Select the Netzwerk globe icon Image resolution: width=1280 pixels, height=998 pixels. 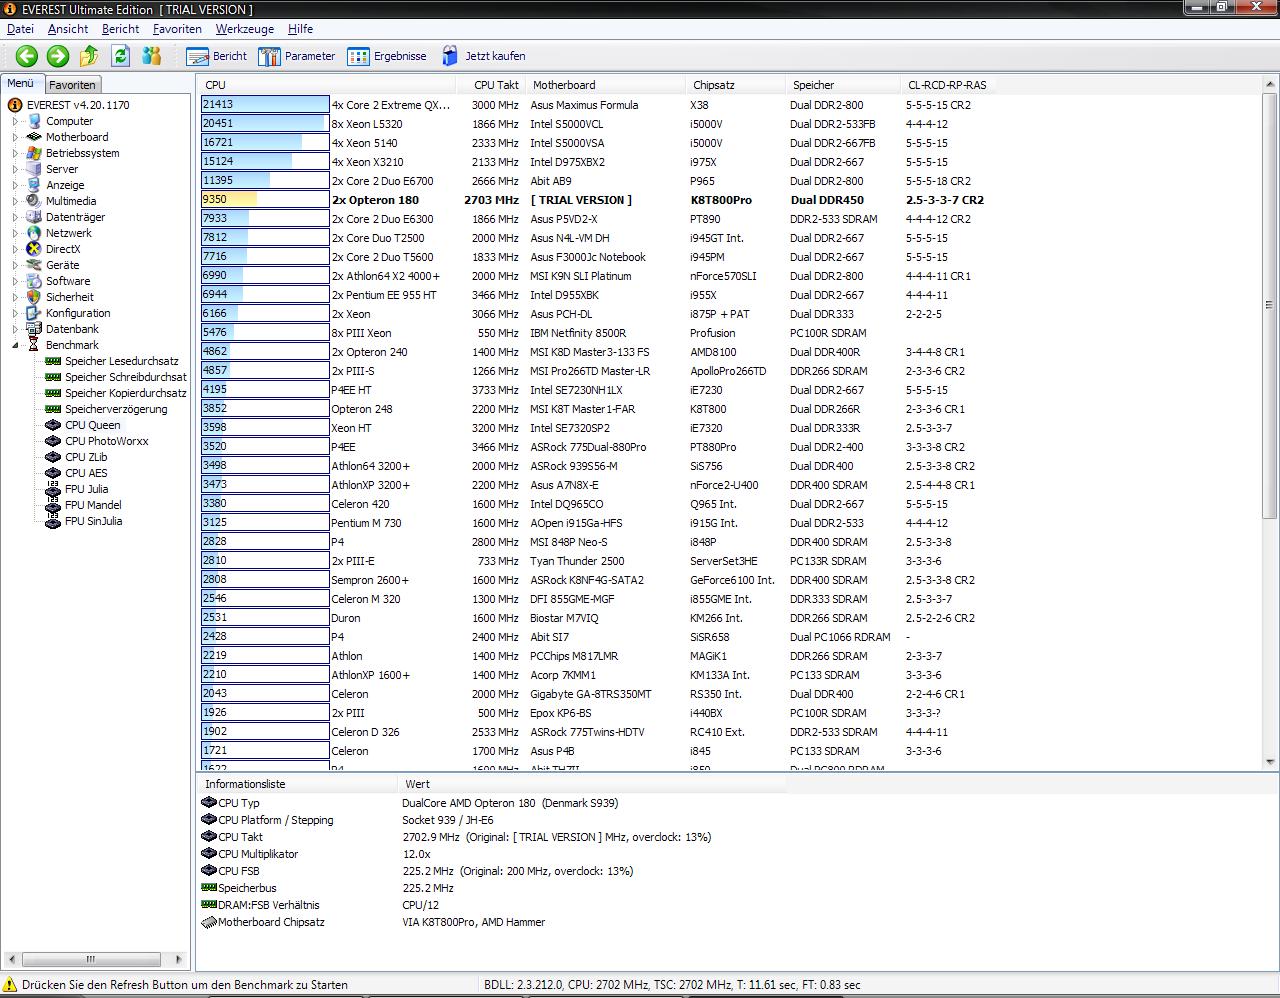pos(35,233)
